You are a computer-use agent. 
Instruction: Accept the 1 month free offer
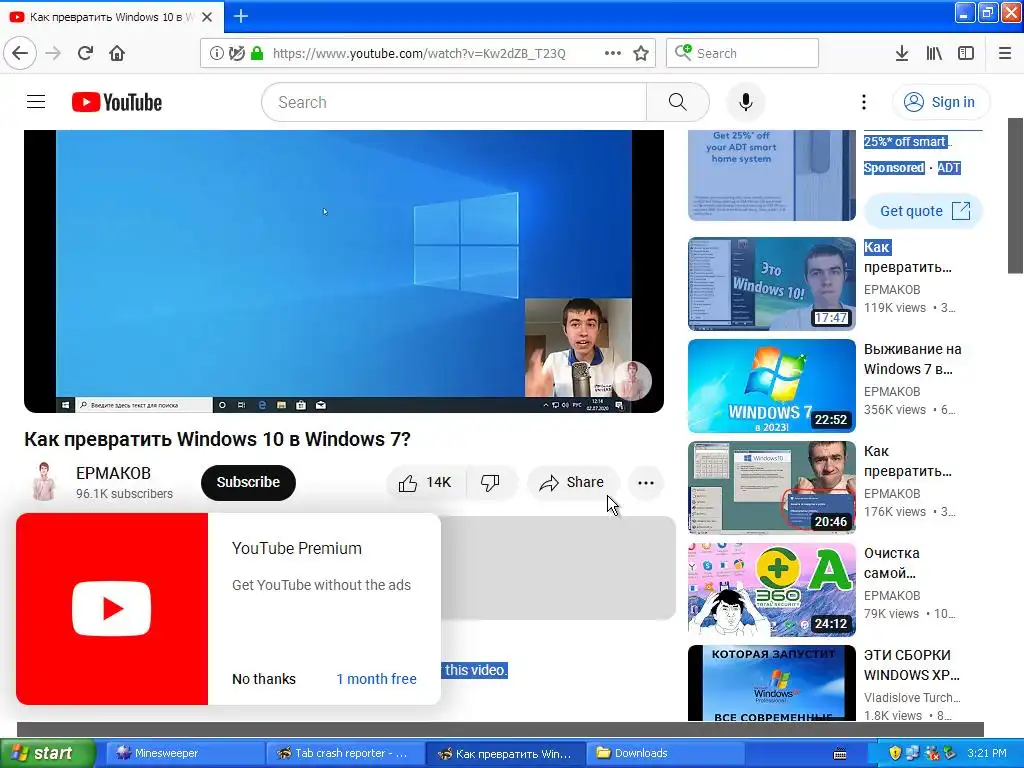(x=376, y=679)
